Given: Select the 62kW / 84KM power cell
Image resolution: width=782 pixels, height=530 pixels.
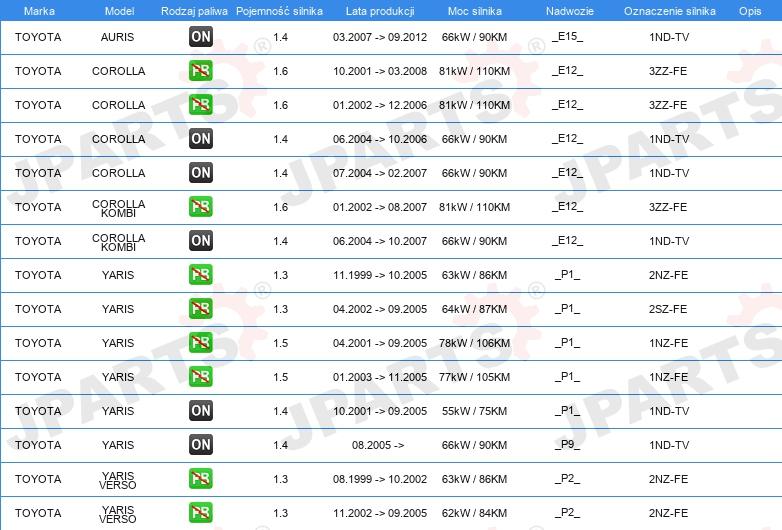Looking at the screenshot, I should click(474, 513).
